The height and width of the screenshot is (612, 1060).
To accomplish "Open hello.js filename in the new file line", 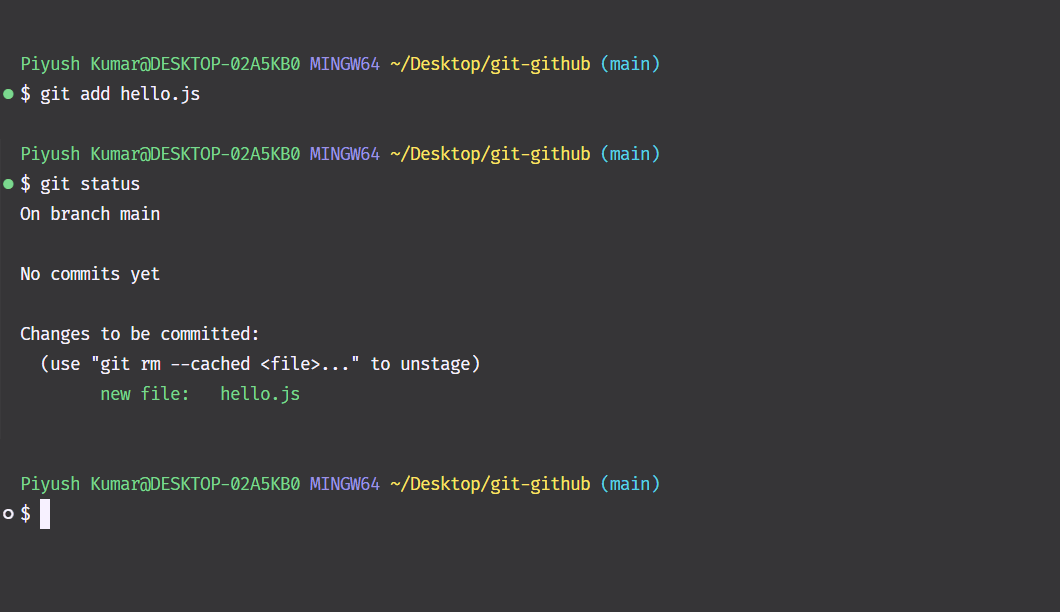I will 260,394.
